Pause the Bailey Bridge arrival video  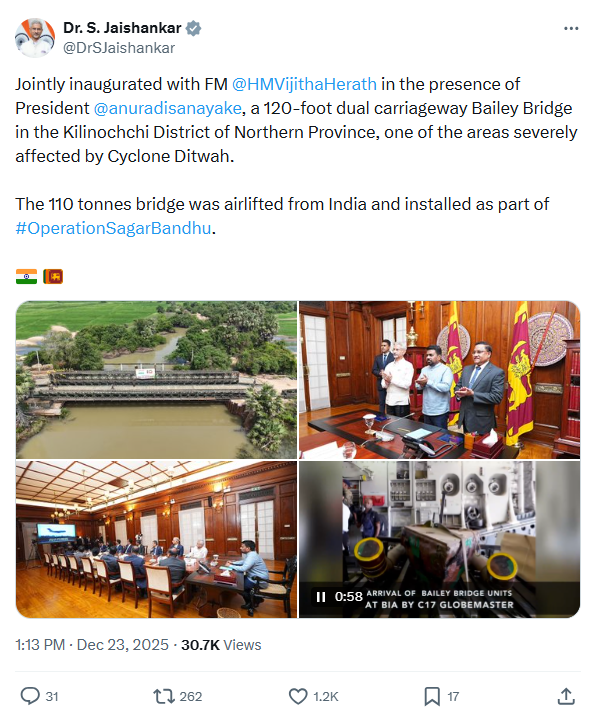click(321, 597)
